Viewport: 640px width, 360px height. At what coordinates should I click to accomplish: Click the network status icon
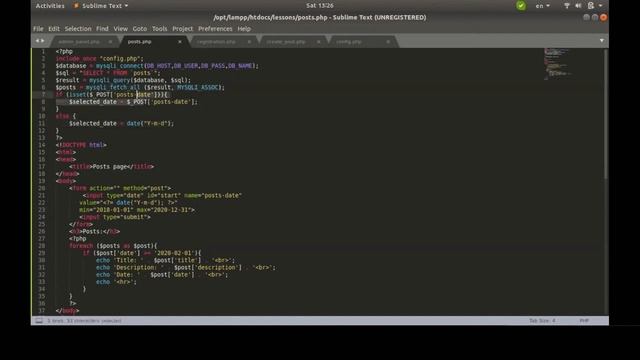pyautogui.click(x=567, y=6)
